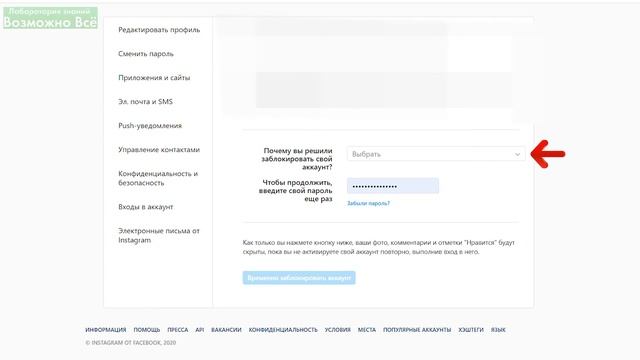Open the Редактировать профиль settings section
Image resolution: width=640 pixels, height=360 pixels.
pos(159,30)
